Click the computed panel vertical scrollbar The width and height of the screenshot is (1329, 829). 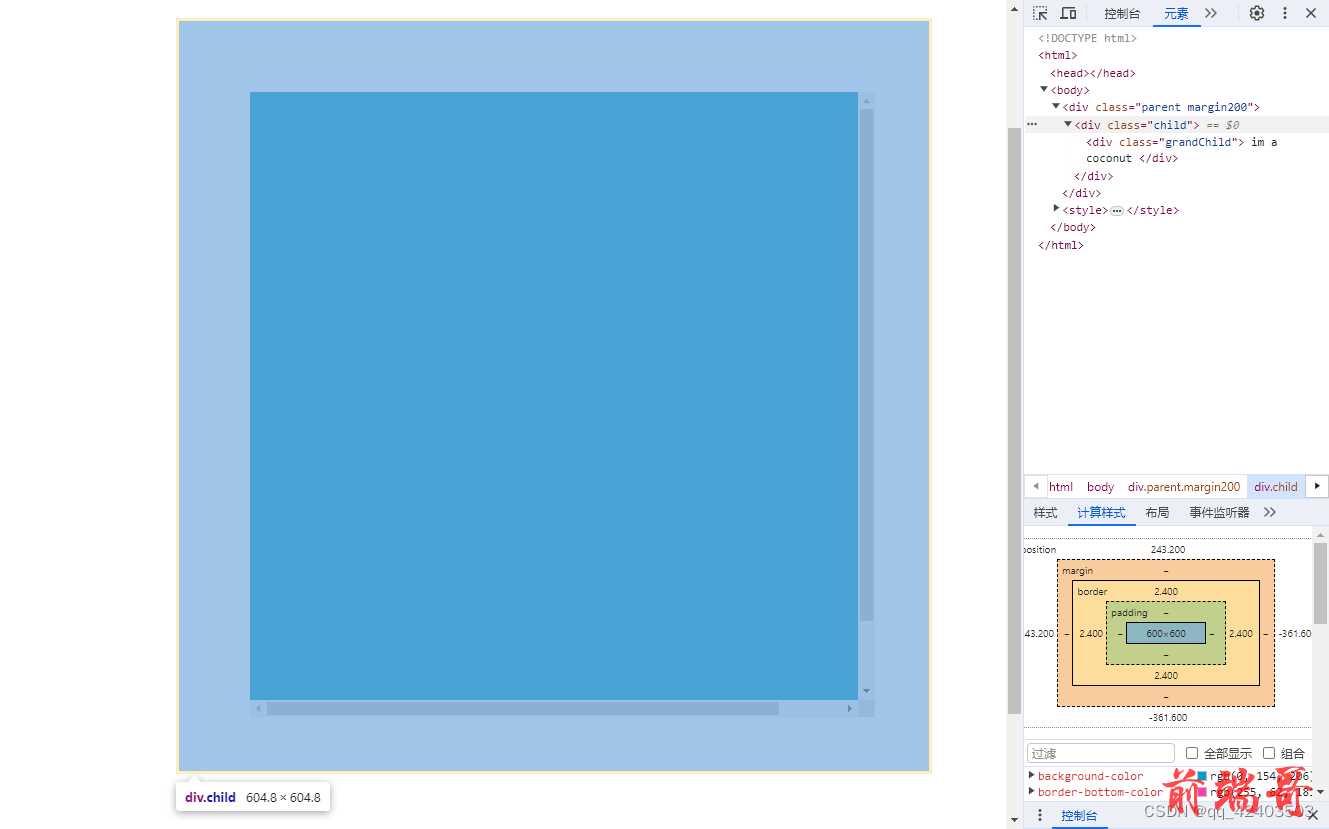(1320, 583)
